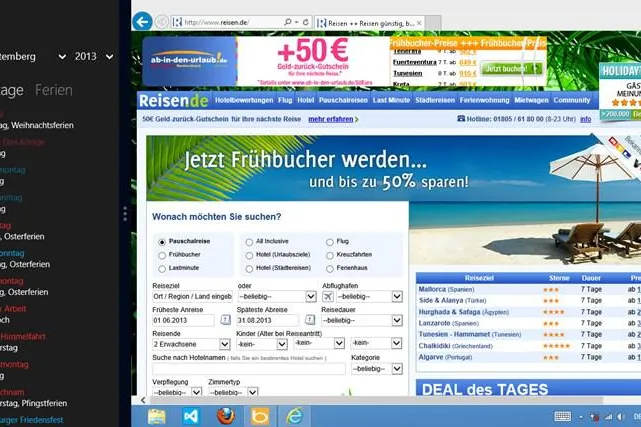Select the Ferienhaus radio button

[329, 269]
